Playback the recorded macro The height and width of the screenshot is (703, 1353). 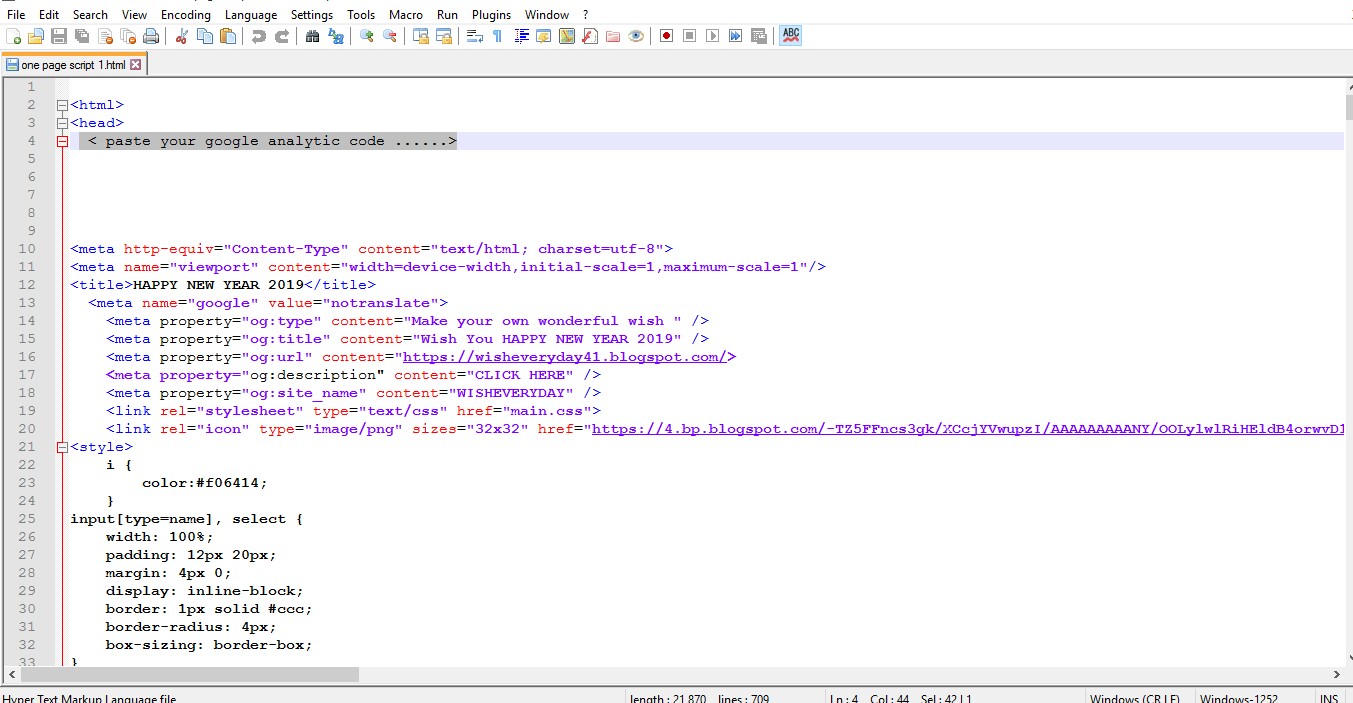[x=712, y=36]
